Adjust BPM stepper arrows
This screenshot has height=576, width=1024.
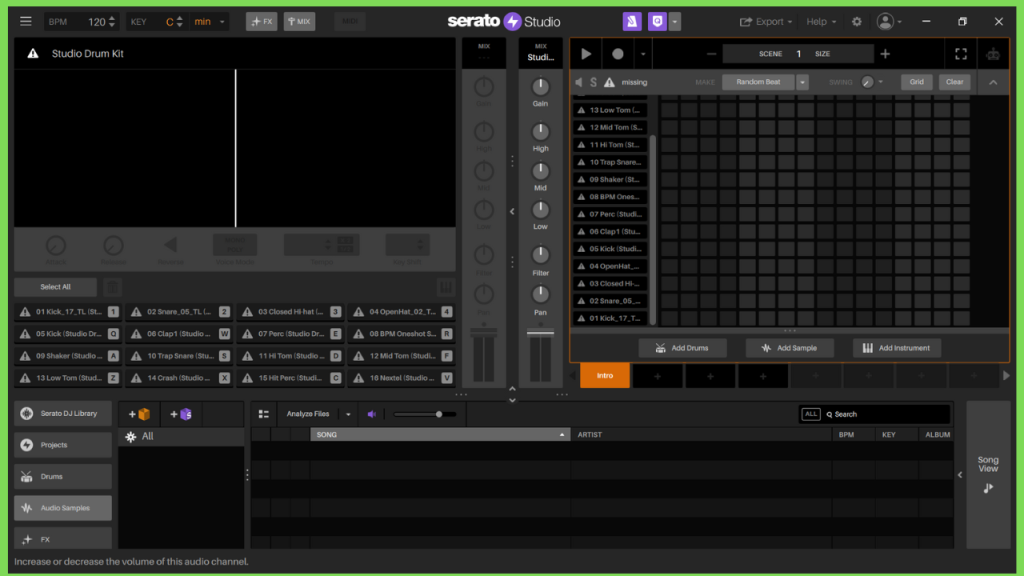[112, 22]
